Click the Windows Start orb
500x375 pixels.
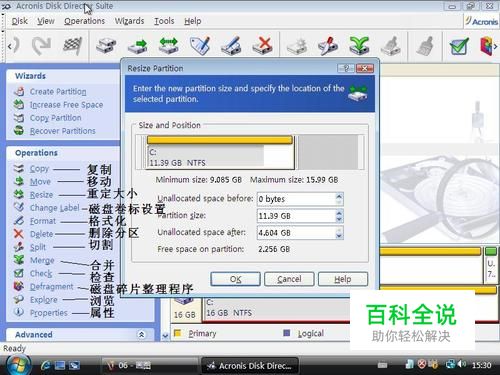(18, 365)
